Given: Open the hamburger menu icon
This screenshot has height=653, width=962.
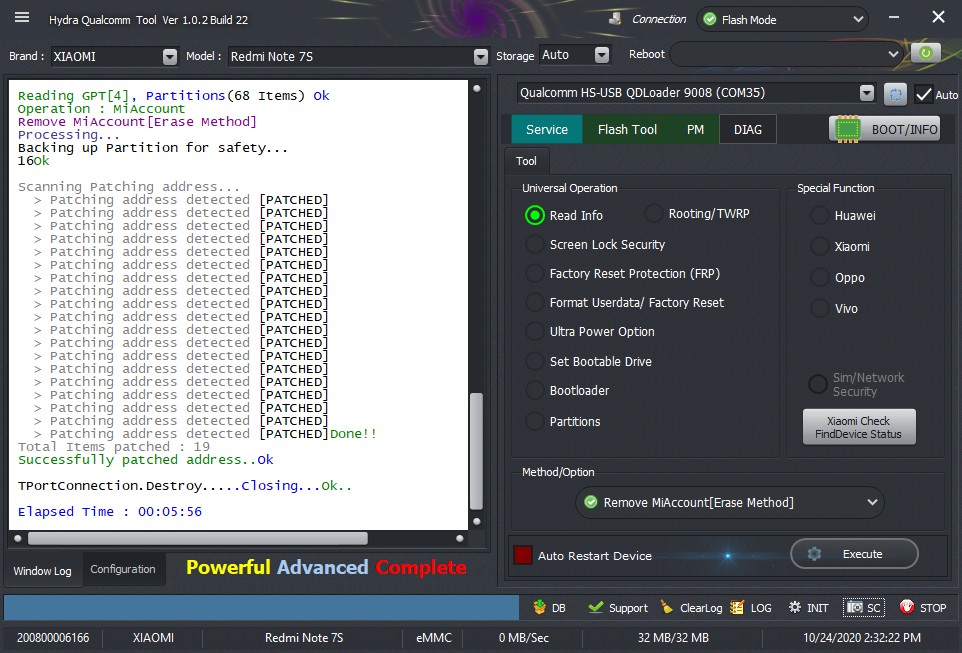Looking at the screenshot, I should [x=22, y=18].
